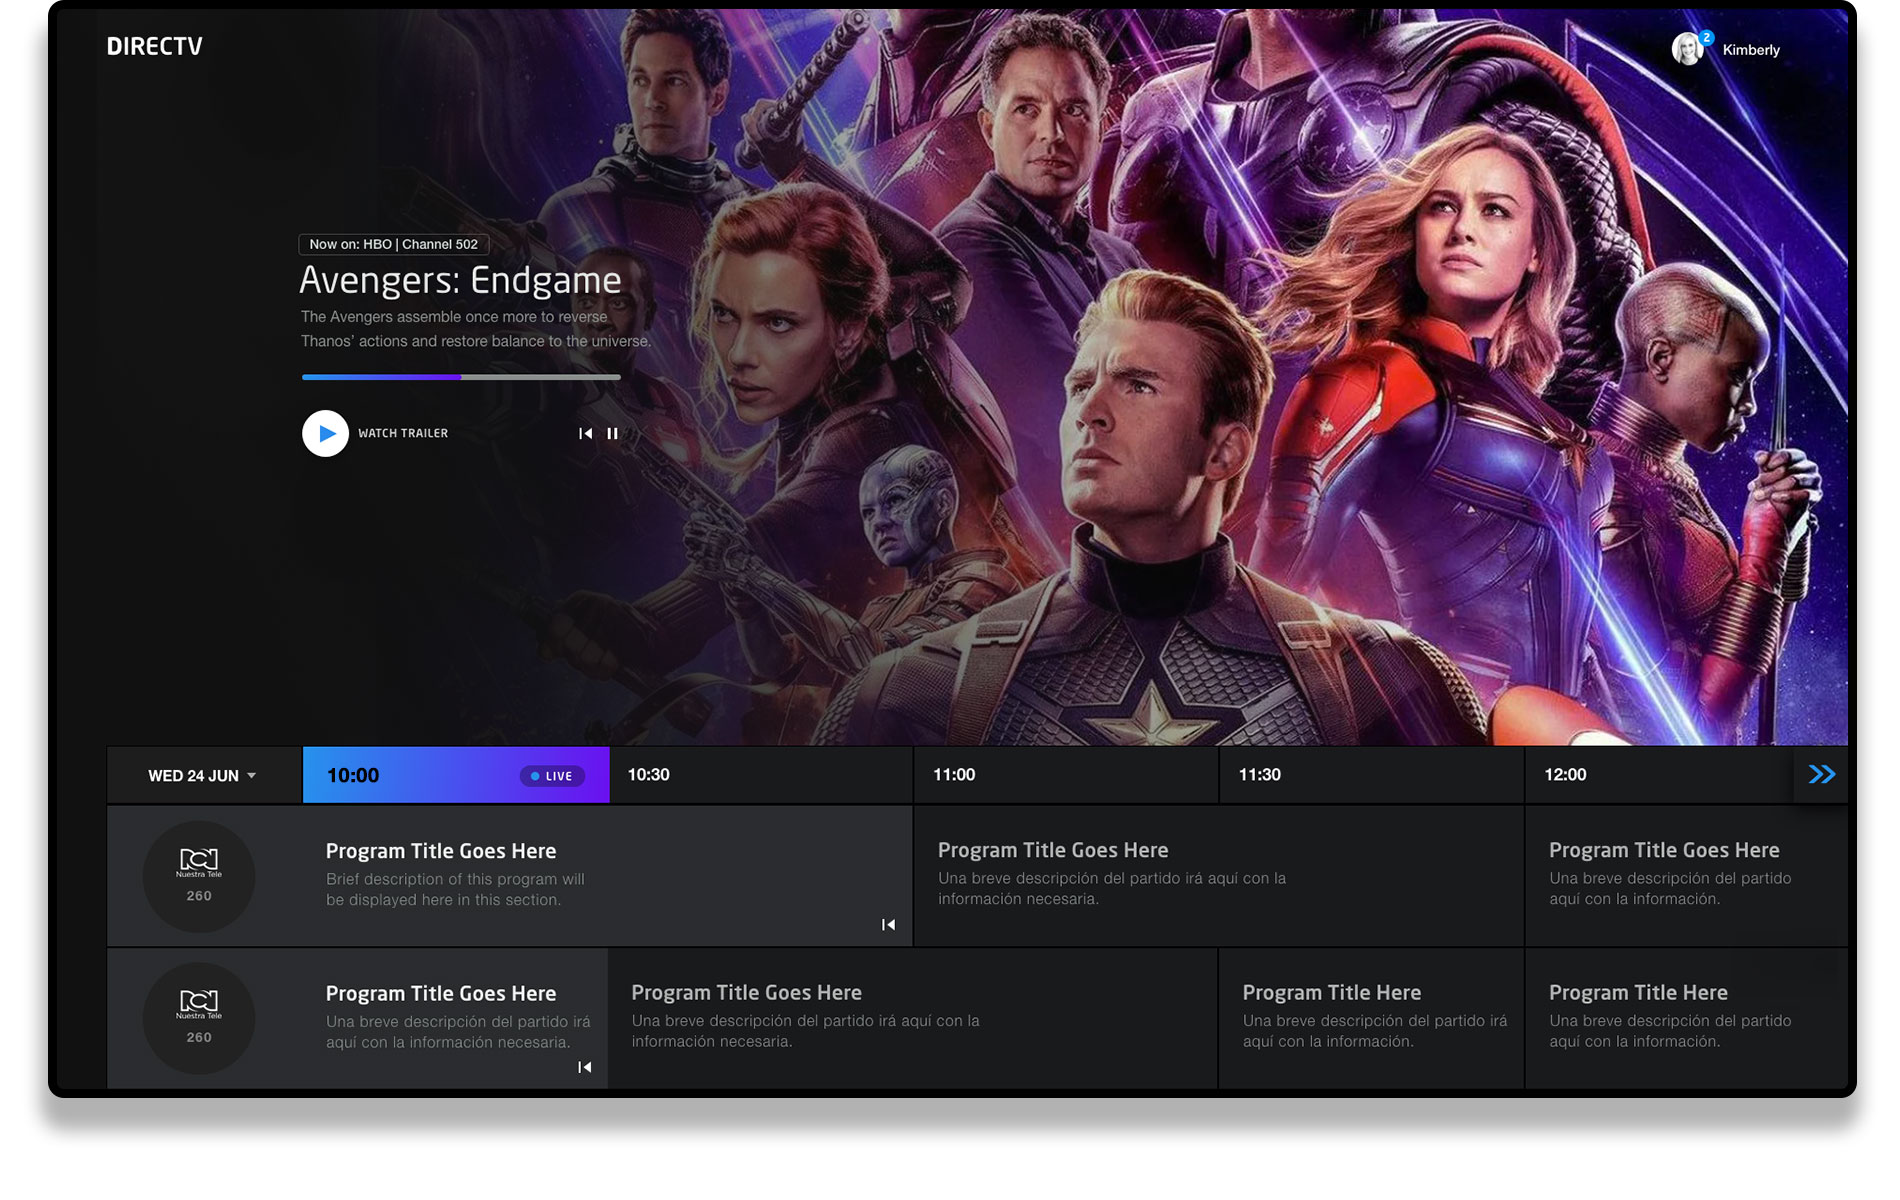Play the Avengers: Endgame trailer
Viewport: 1900px width, 1200px height.
click(x=325, y=434)
